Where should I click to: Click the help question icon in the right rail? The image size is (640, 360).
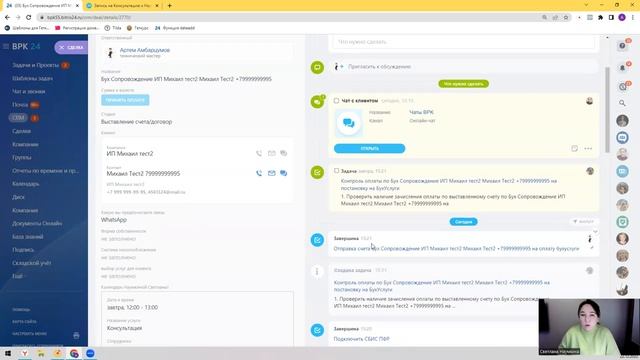coord(622,46)
